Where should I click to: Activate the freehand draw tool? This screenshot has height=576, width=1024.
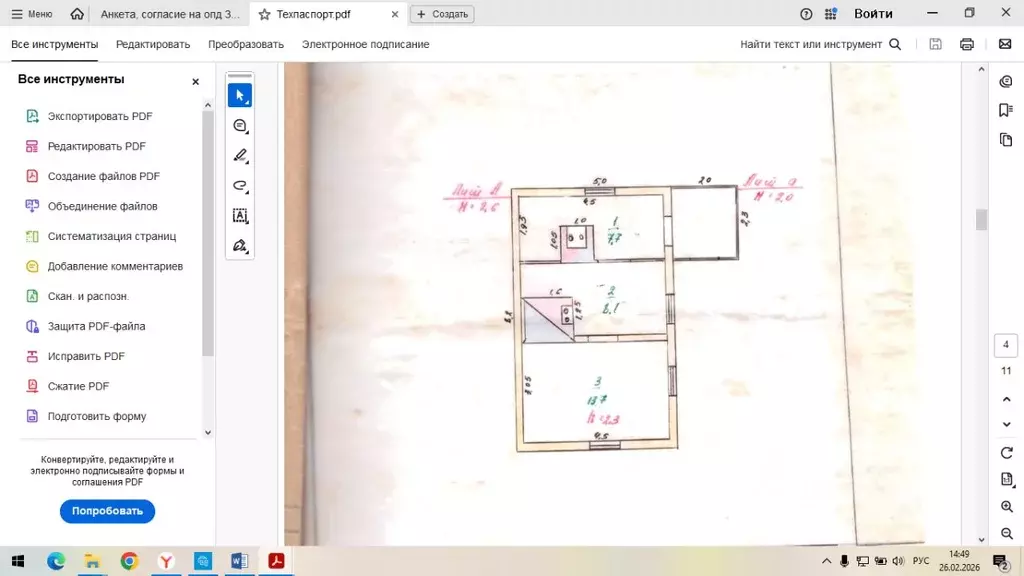point(239,186)
